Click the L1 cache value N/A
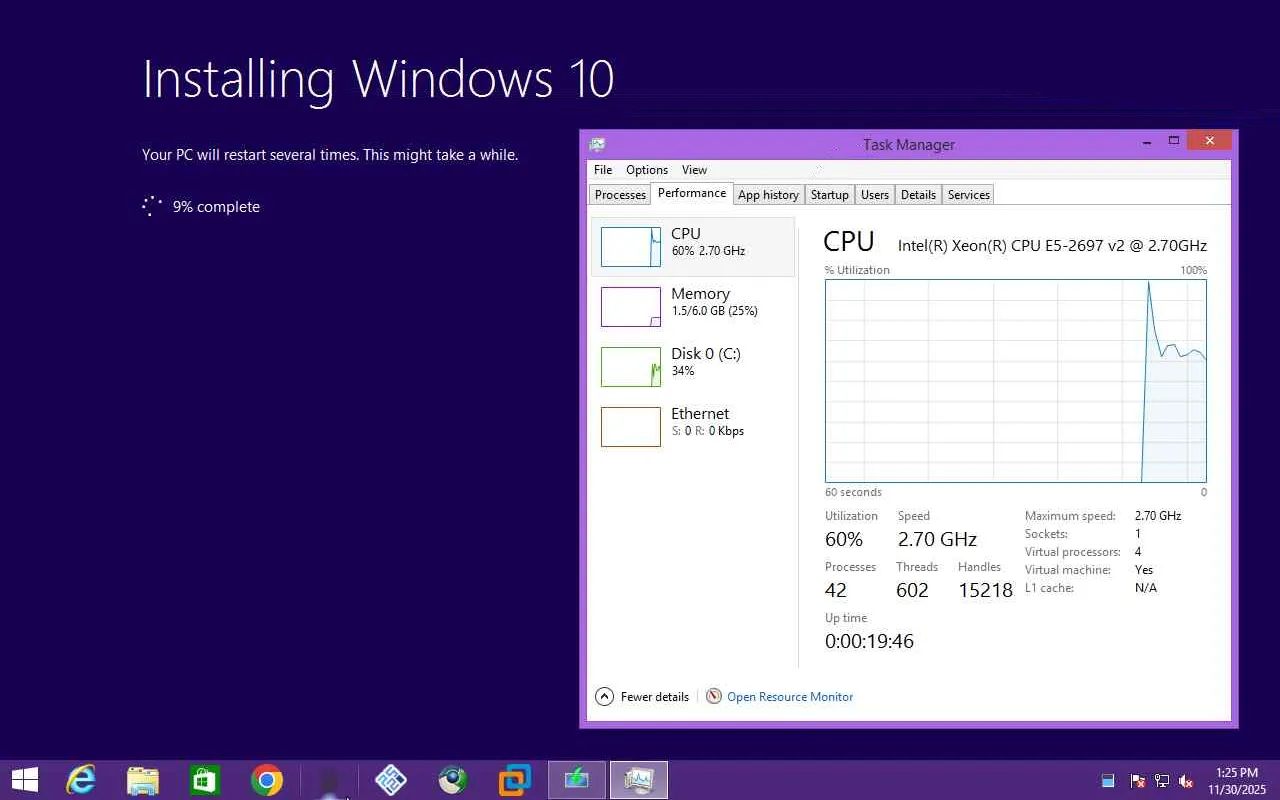Viewport: 1280px width, 800px height. click(x=1146, y=588)
